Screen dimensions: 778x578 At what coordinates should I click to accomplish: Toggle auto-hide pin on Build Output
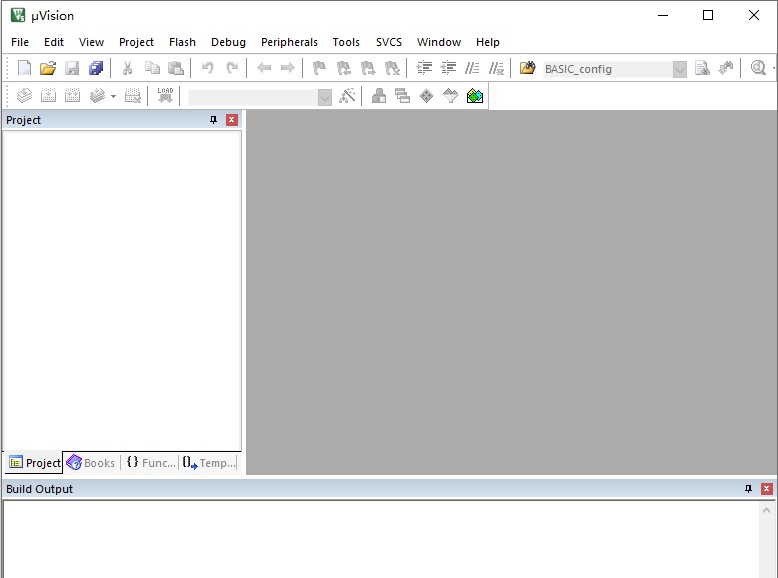point(748,489)
